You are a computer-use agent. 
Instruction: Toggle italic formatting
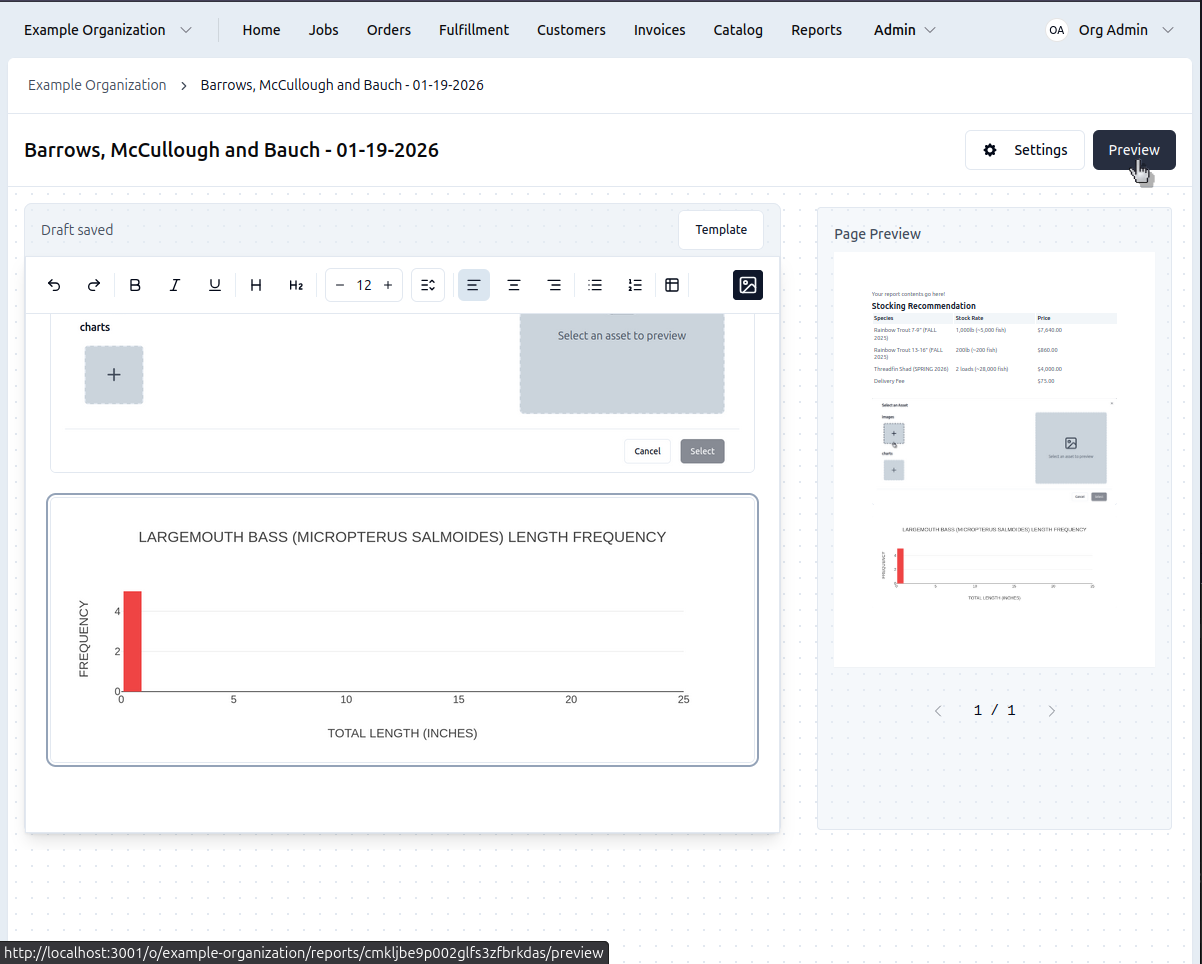pos(175,285)
